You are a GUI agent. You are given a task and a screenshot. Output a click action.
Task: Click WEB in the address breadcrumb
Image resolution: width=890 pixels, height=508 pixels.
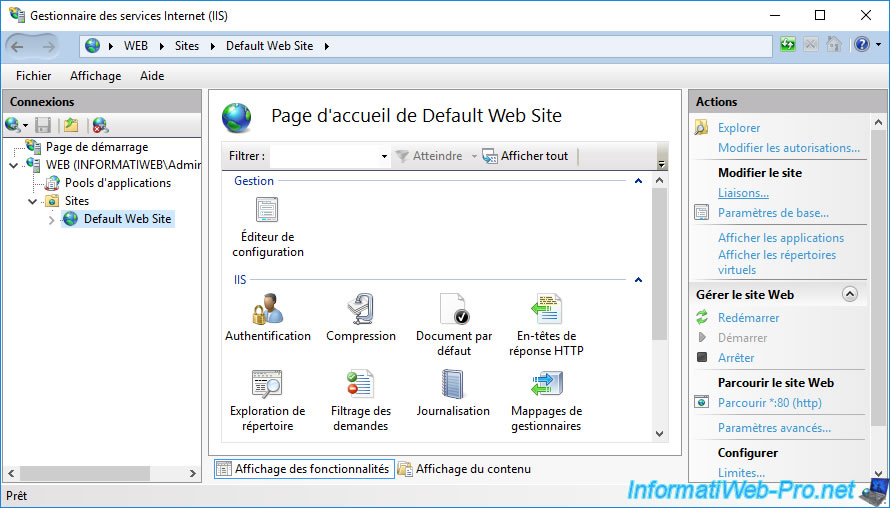coord(136,46)
